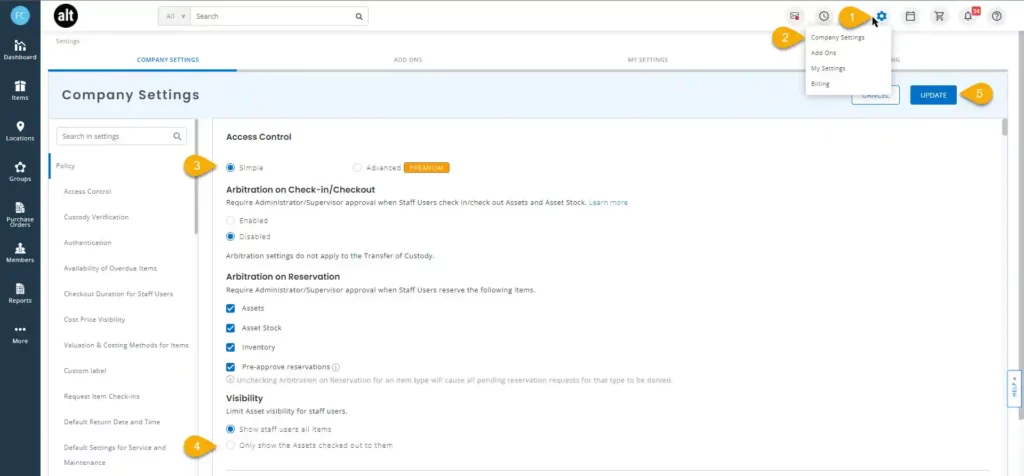
Task: Open the notifications bell
Action: tap(967, 16)
